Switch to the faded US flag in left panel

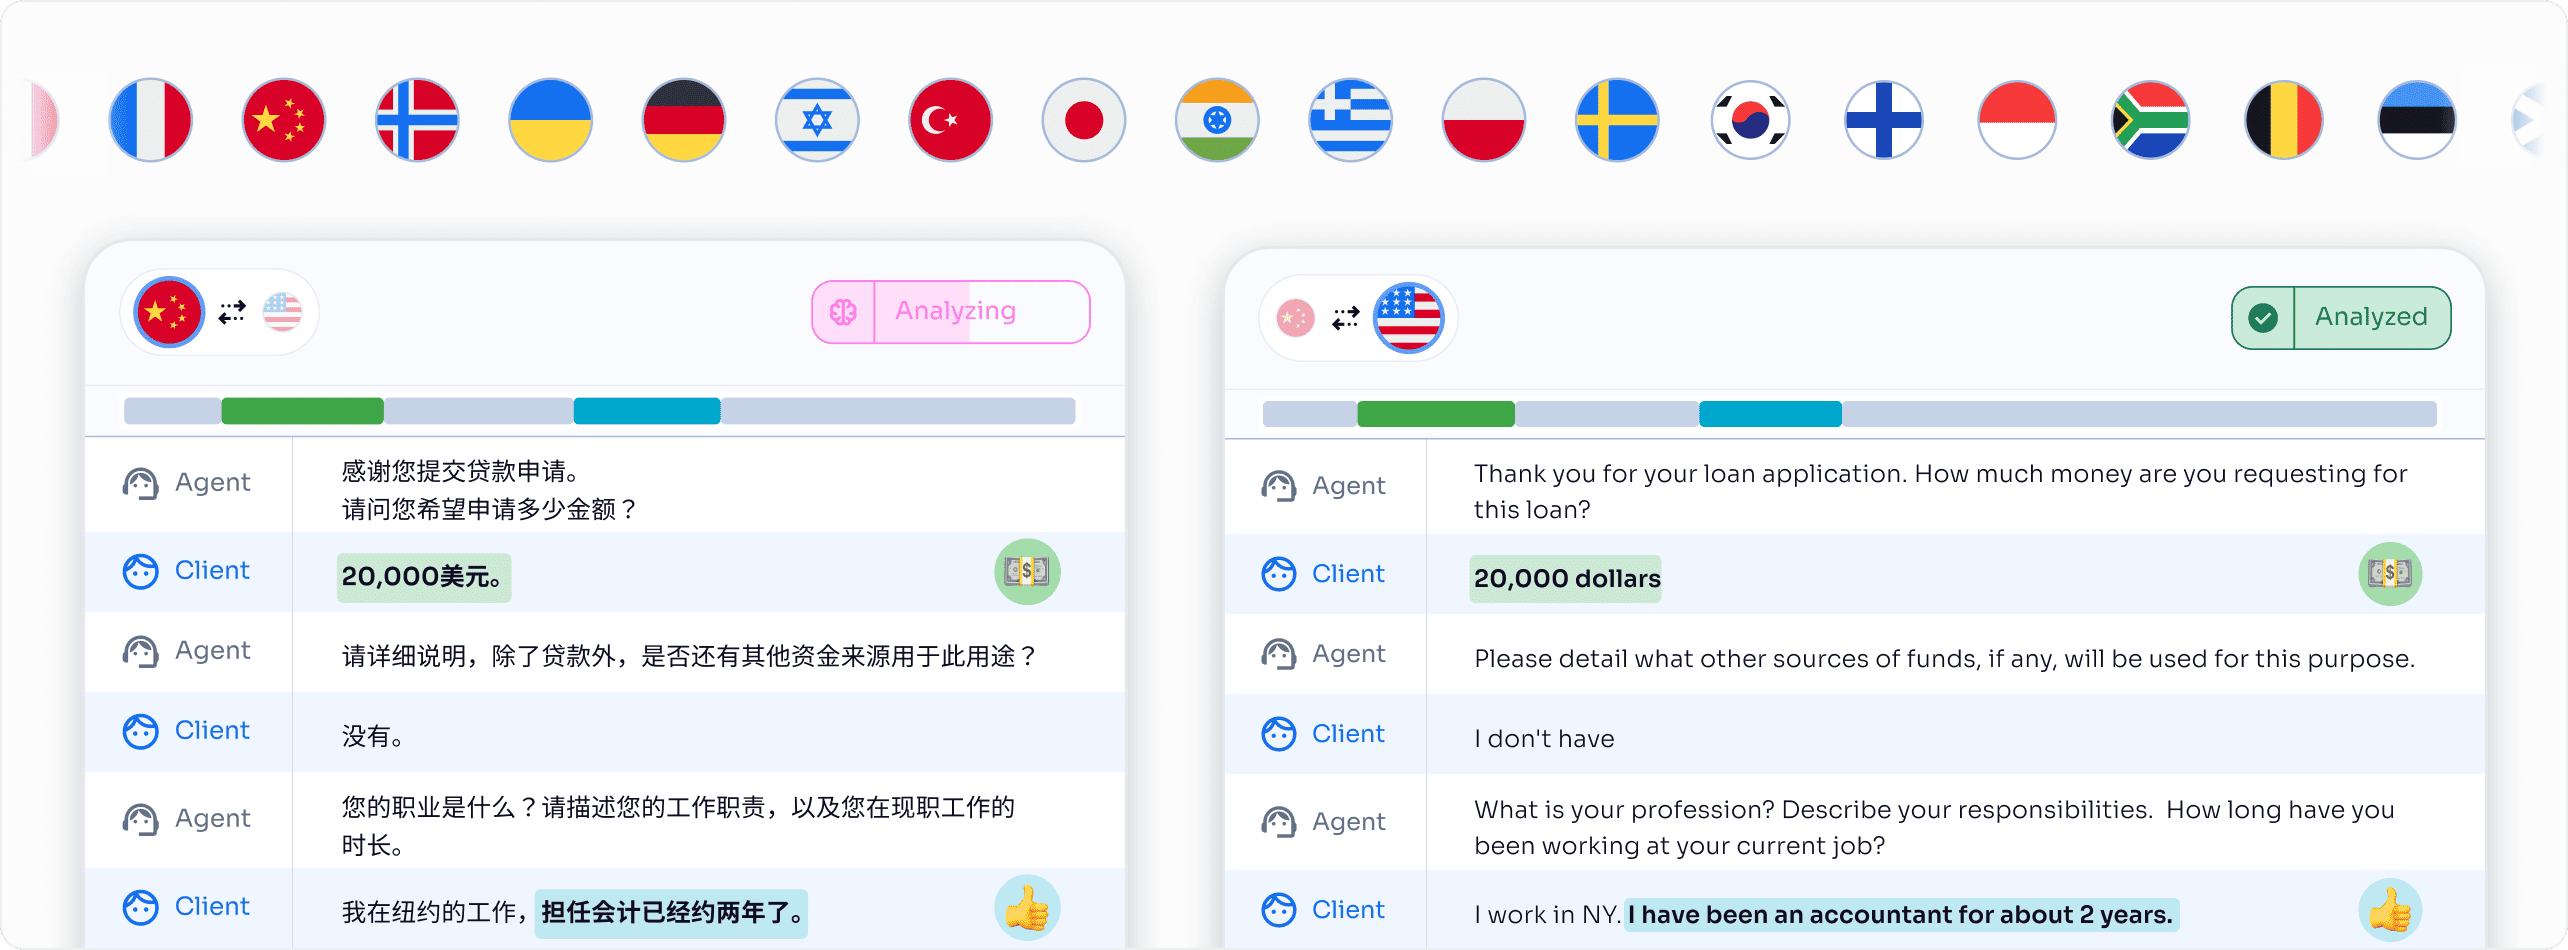(282, 312)
